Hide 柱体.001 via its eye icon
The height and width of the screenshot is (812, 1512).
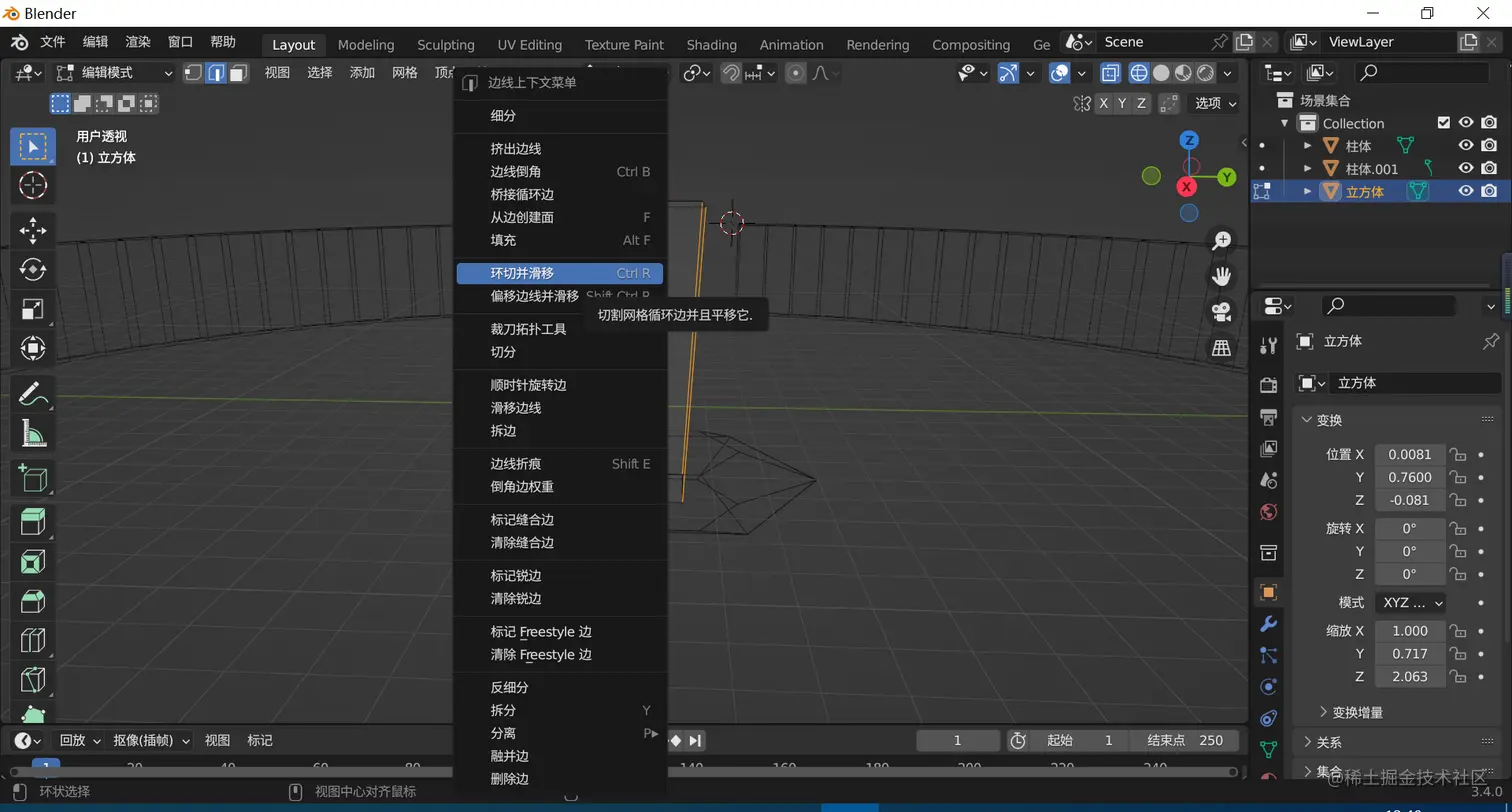click(1466, 169)
